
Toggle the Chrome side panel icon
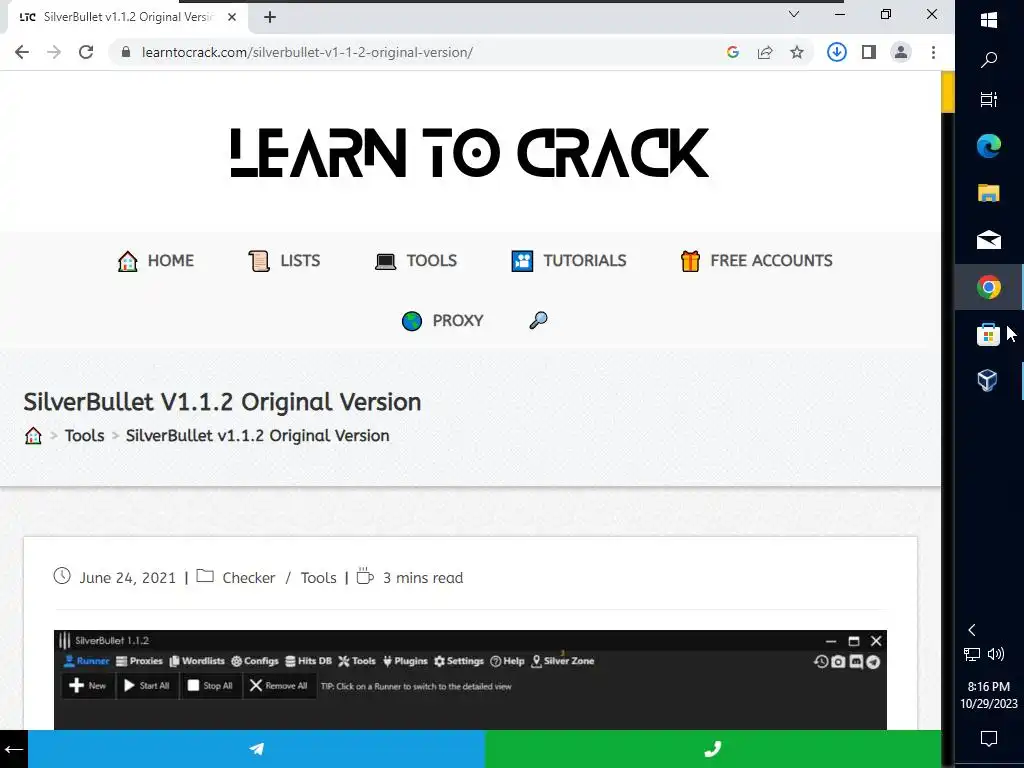click(869, 52)
